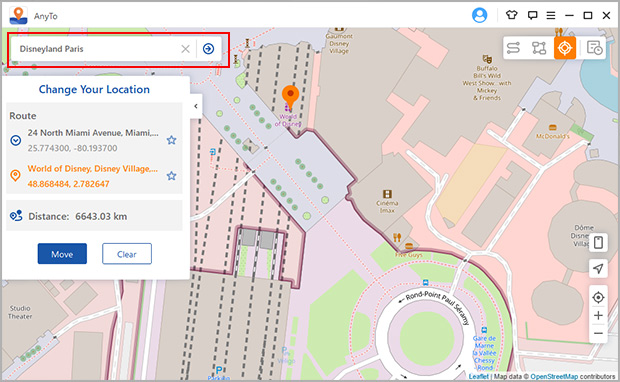This screenshot has height=382, width=620.
Task: Click the Clear button
Action: pos(127,254)
